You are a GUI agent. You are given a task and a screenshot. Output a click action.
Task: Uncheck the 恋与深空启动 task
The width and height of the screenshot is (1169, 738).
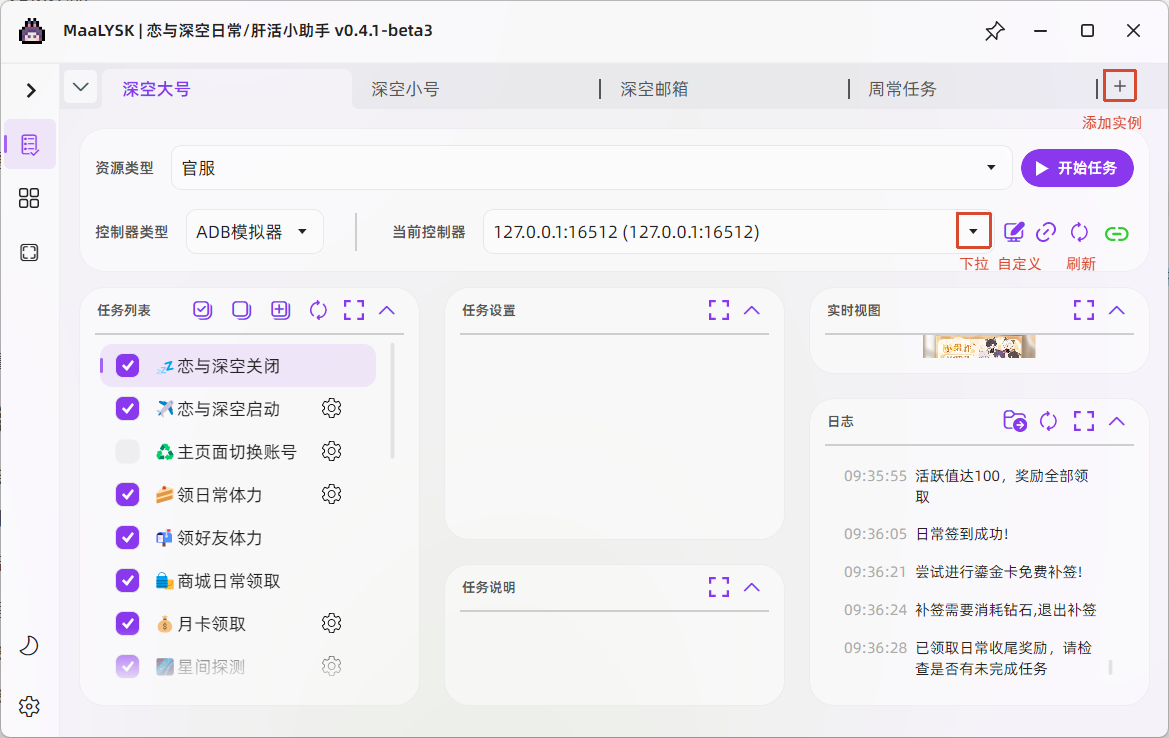(x=127, y=409)
